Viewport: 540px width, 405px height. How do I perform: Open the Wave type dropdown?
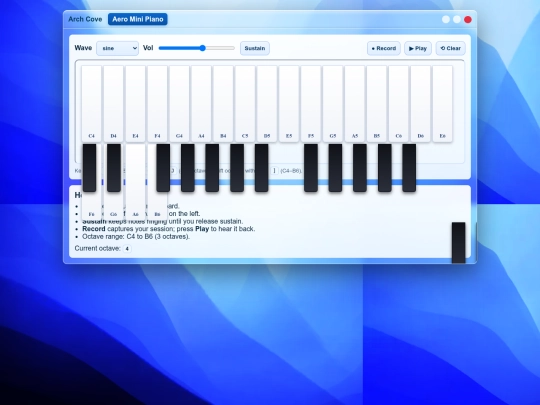point(117,48)
